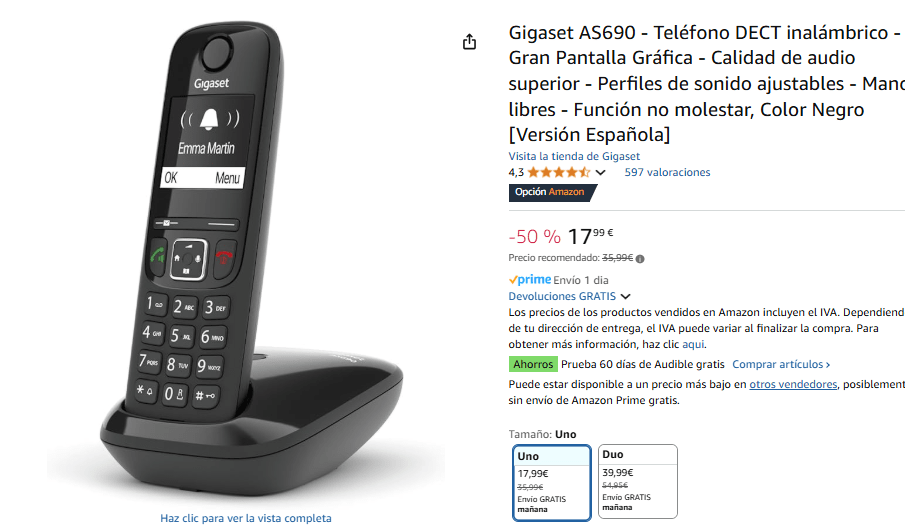The width and height of the screenshot is (905, 530).
Task: Click the info icon next to Precio recomendado
Action: coord(640,259)
